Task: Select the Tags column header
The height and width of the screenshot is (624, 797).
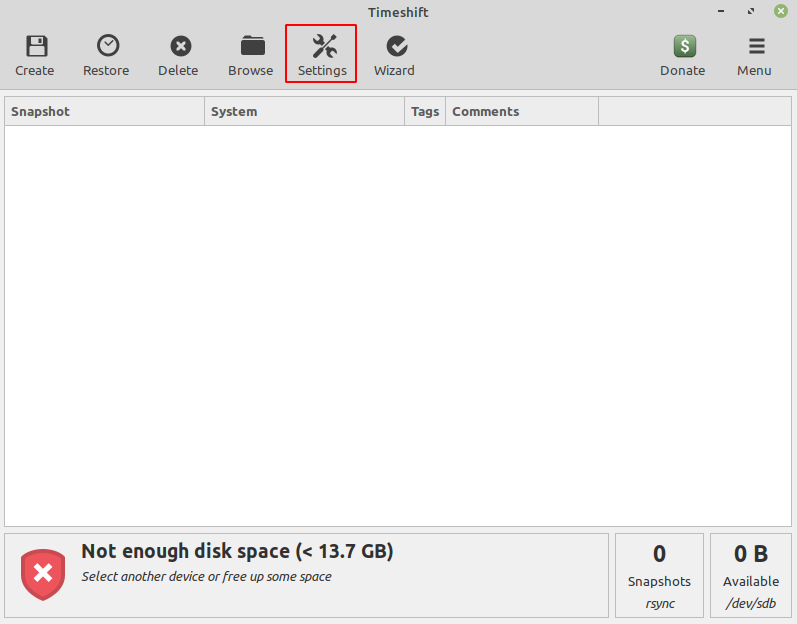Action: (x=425, y=112)
